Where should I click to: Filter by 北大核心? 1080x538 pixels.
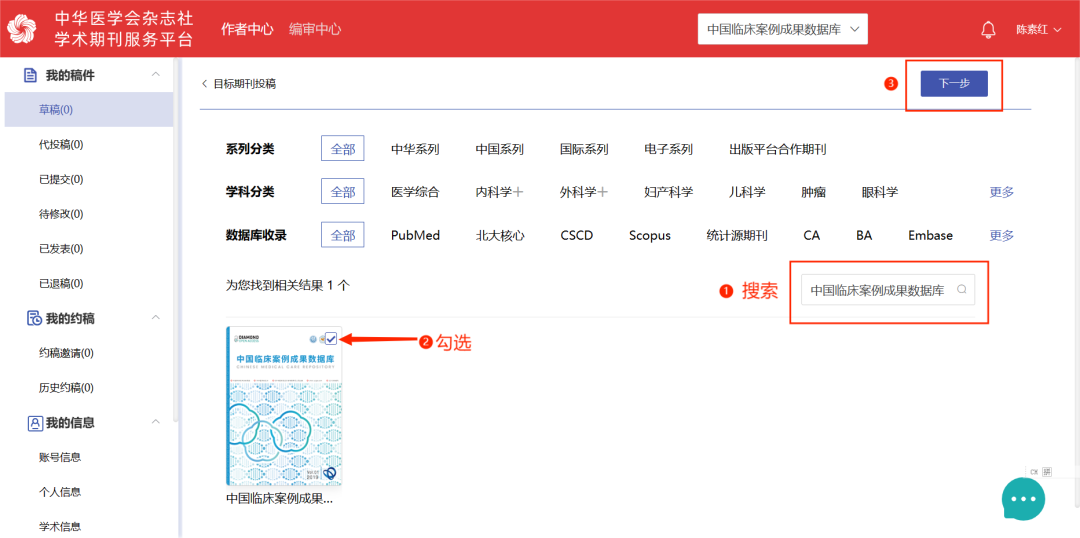click(x=499, y=236)
